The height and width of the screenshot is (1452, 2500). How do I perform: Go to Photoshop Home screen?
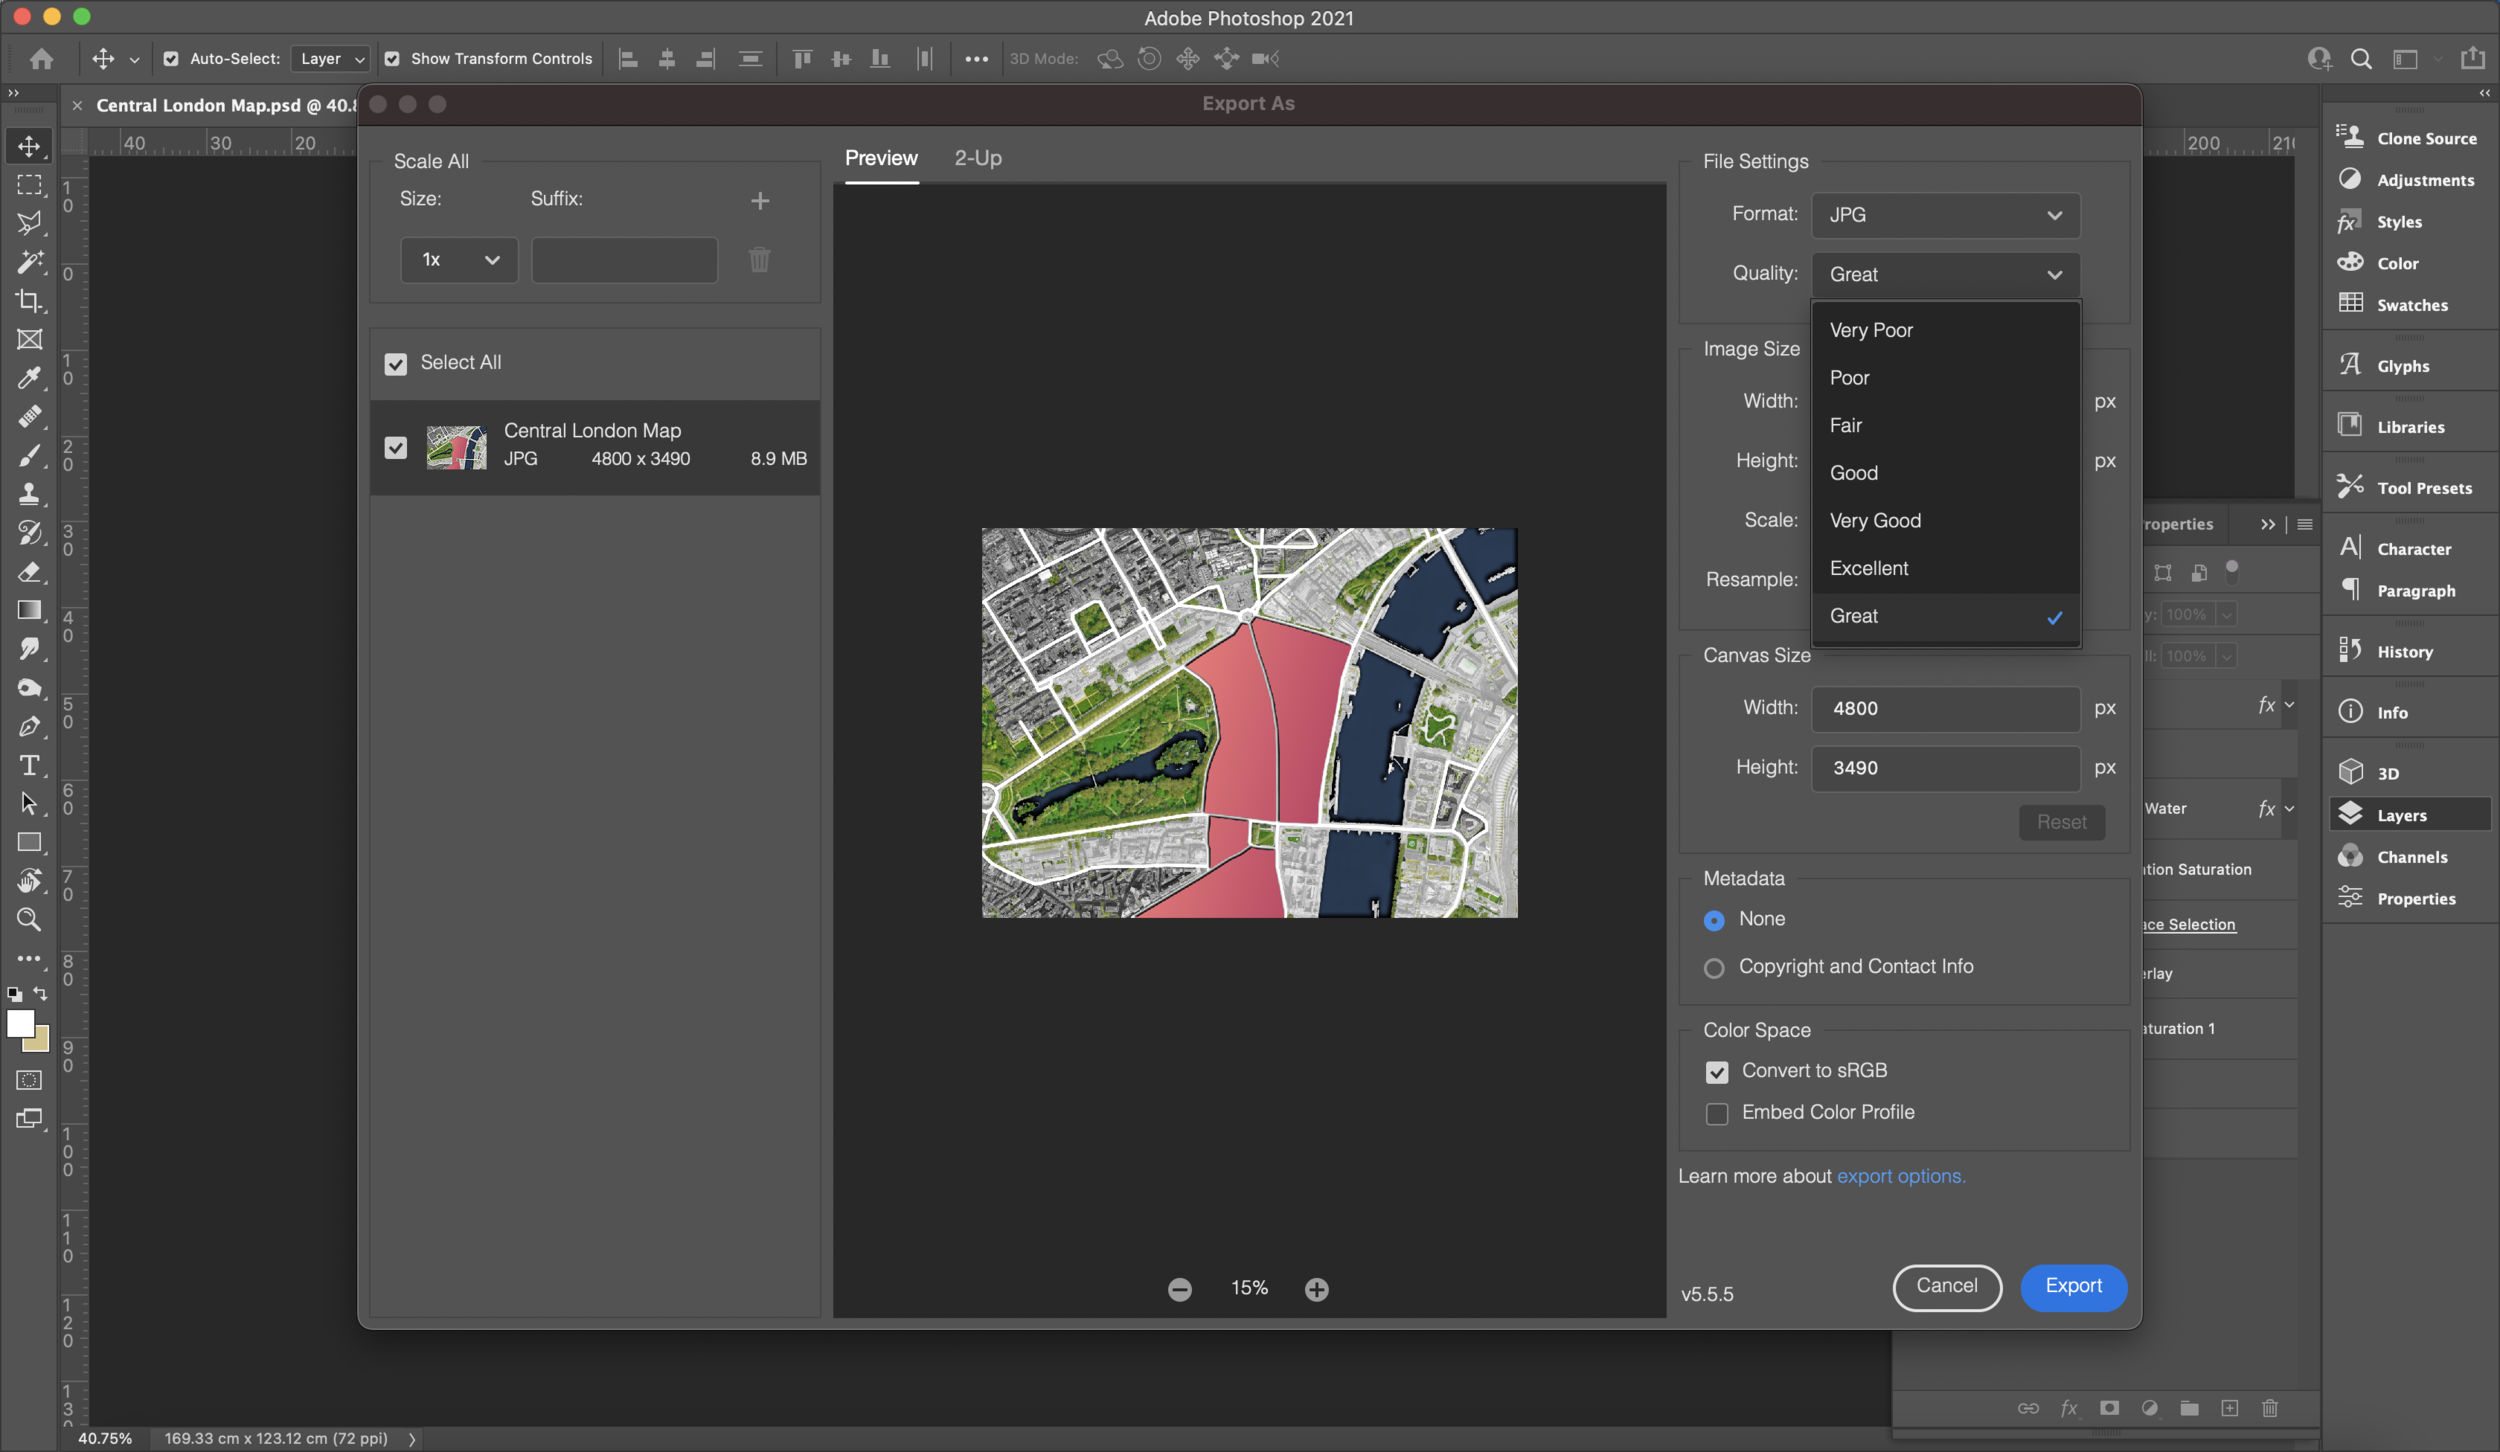coord(41,59)
